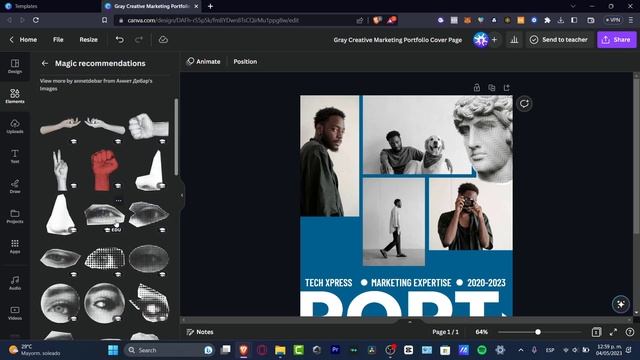Screen dimensions: 640x360
Task: Open the Audio sidebar panel
Action: 15,282
